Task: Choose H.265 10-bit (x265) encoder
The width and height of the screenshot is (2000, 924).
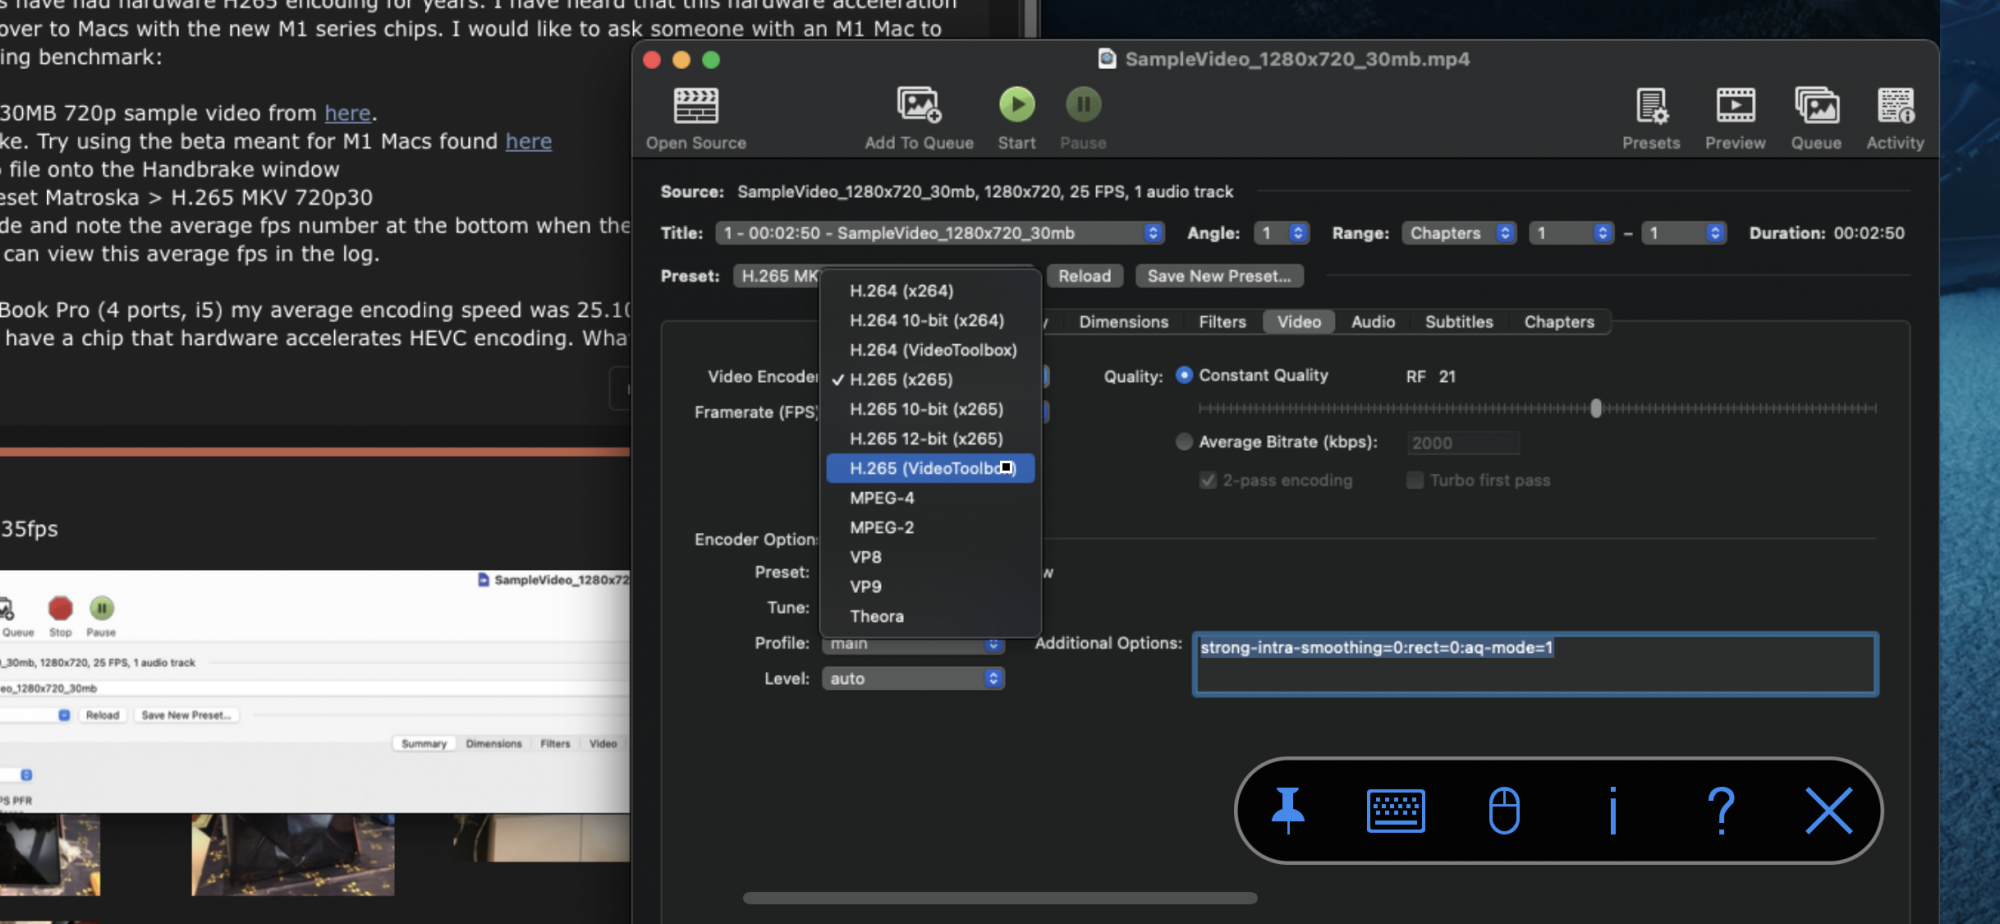Action: pos(930,409)
